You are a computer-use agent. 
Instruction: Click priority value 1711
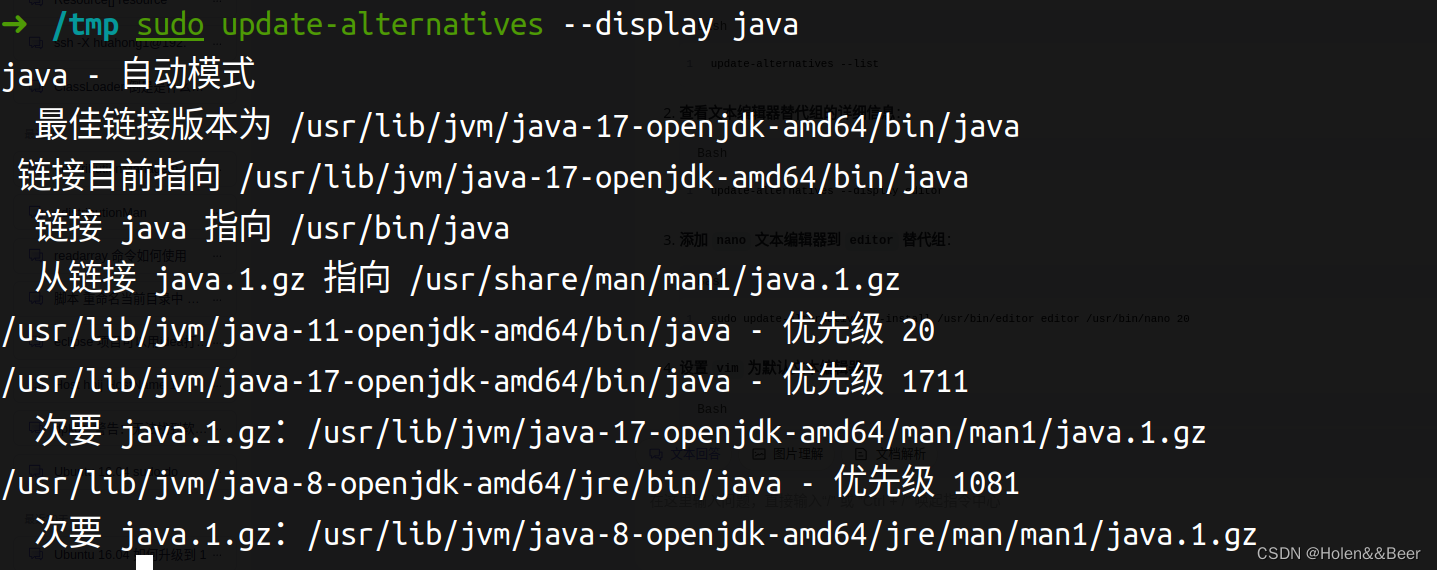[935, 382]
